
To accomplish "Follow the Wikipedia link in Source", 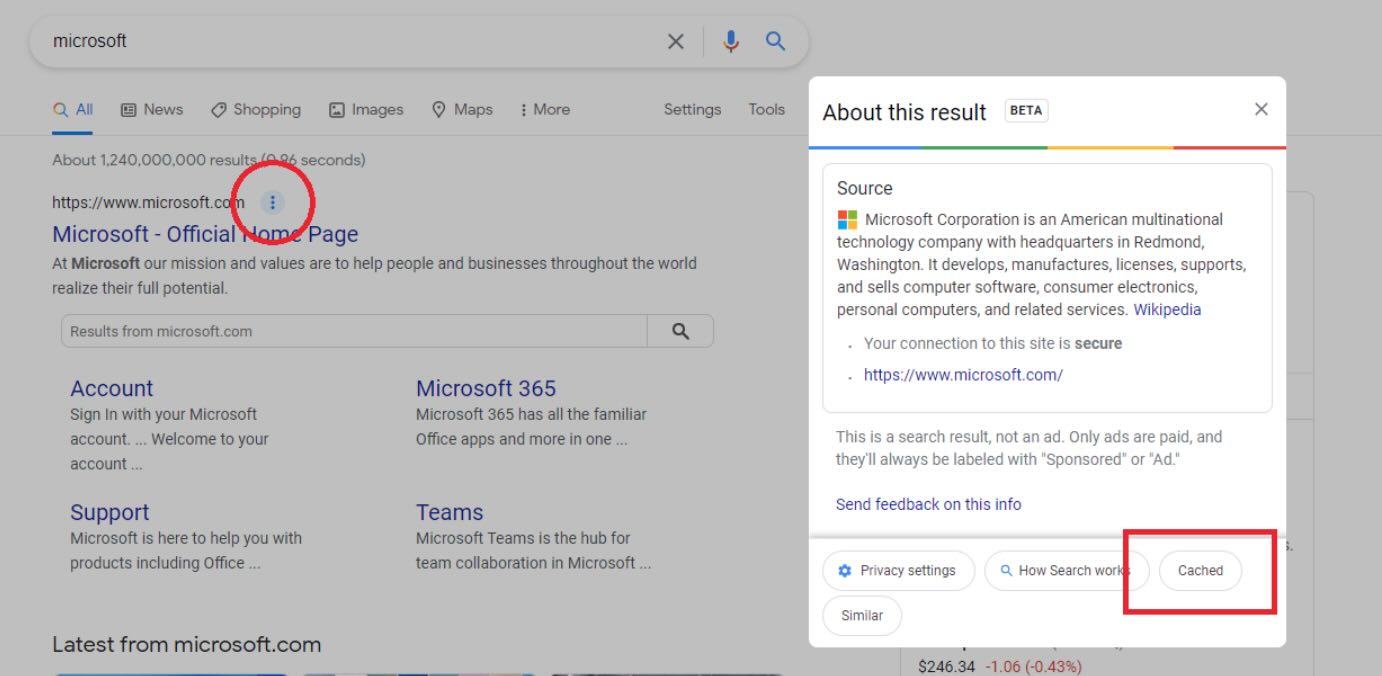I will [1167, 310].
